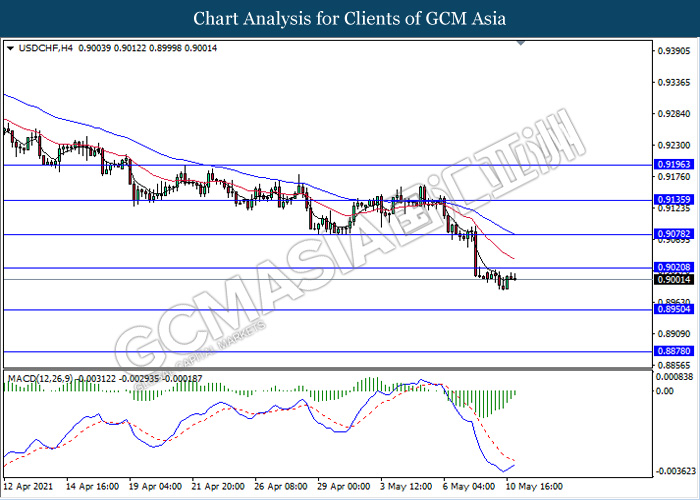This screenshot has width=700, height=500.
Task: Click the 3 May 12:00 time label
Action: point(406,486)
